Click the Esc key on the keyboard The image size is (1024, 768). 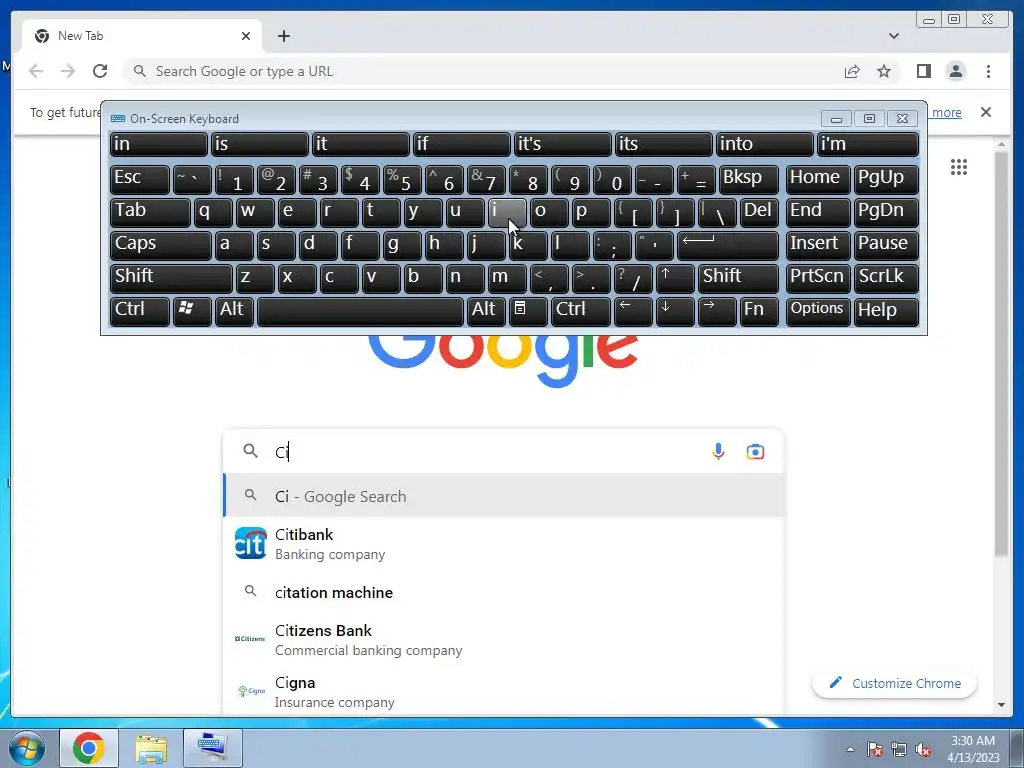[x=140, y=180]
